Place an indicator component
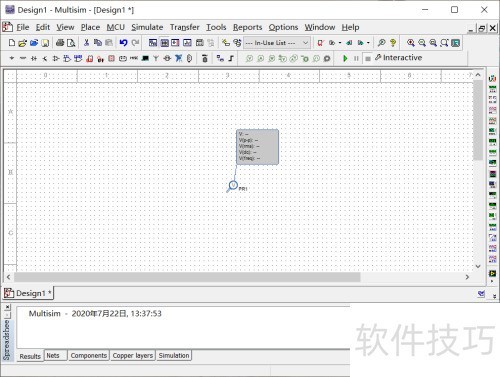The height and width of the screenshot is (377, 500). pyautogui.click(x=112, y=58)
